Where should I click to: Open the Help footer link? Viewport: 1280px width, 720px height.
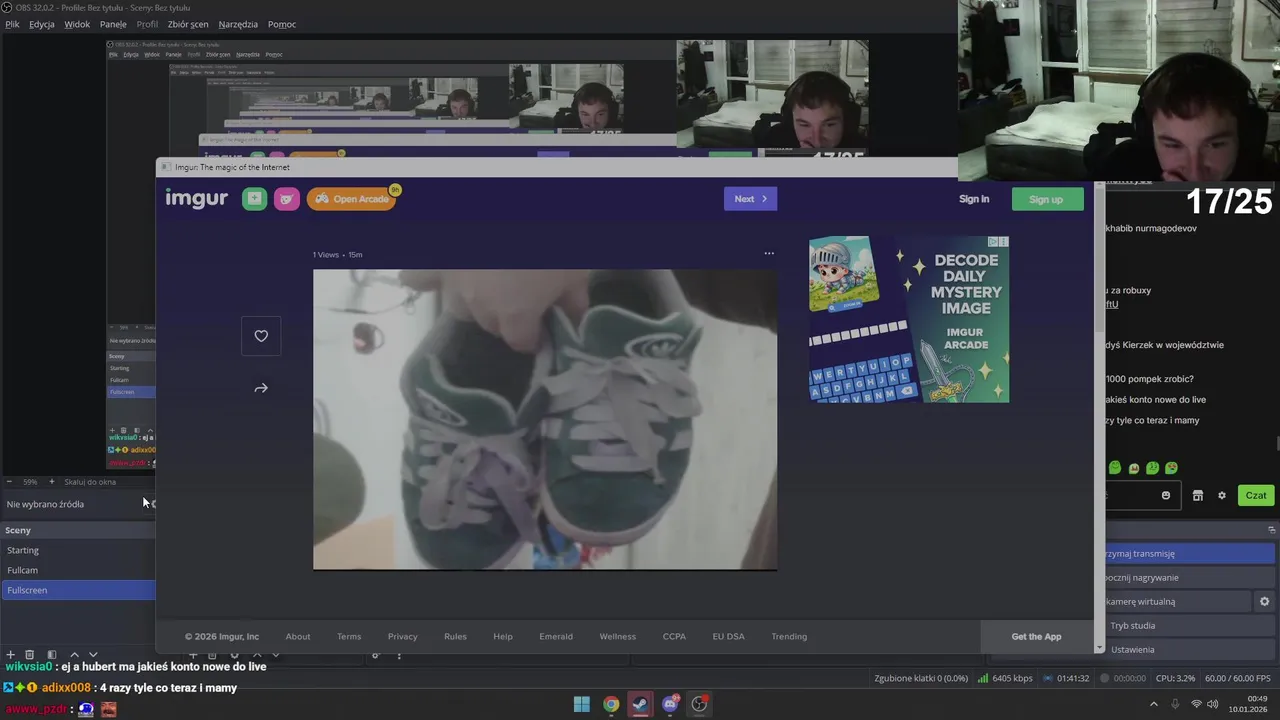point(503,636)
